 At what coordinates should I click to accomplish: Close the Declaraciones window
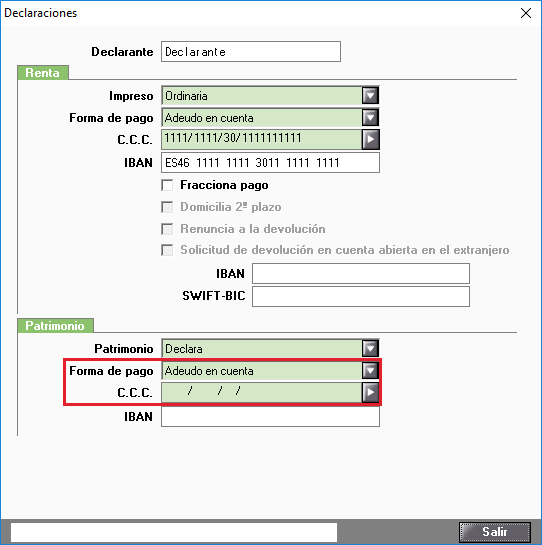tap(526, 13)
